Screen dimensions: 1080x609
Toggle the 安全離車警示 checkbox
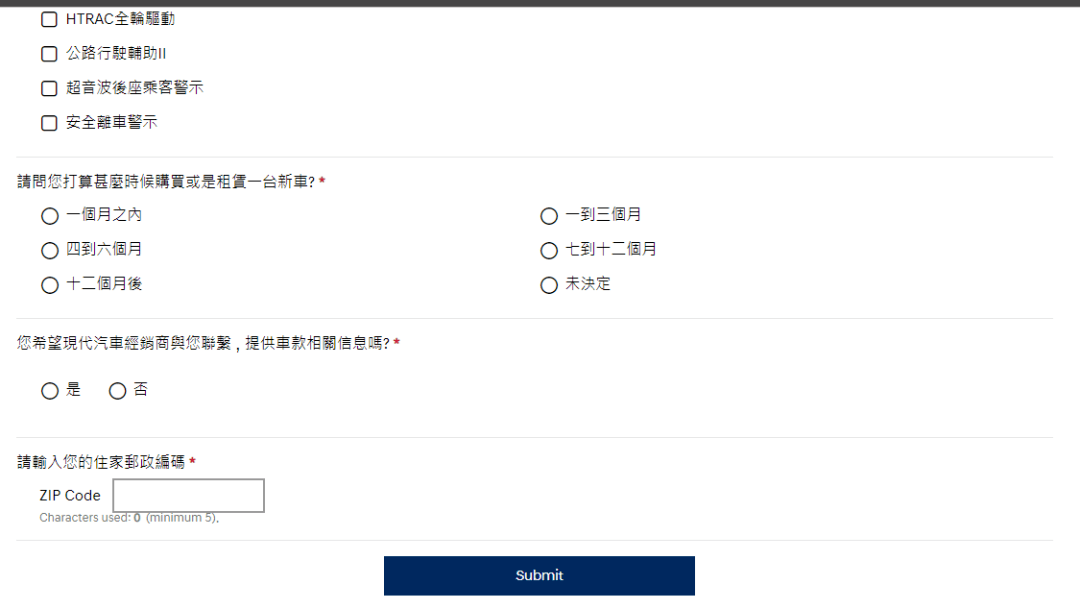pos(49,123)
